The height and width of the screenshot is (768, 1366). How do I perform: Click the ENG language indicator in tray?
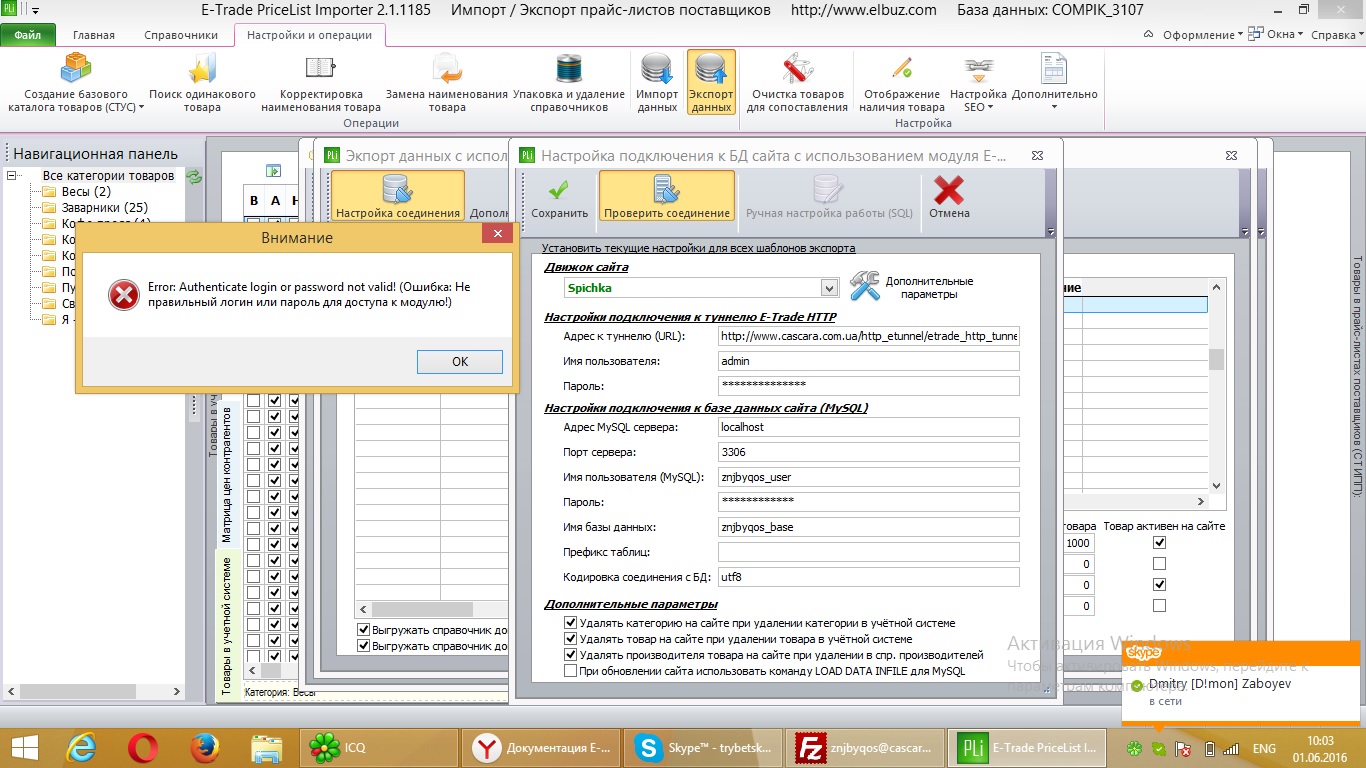coord(1264,748)
